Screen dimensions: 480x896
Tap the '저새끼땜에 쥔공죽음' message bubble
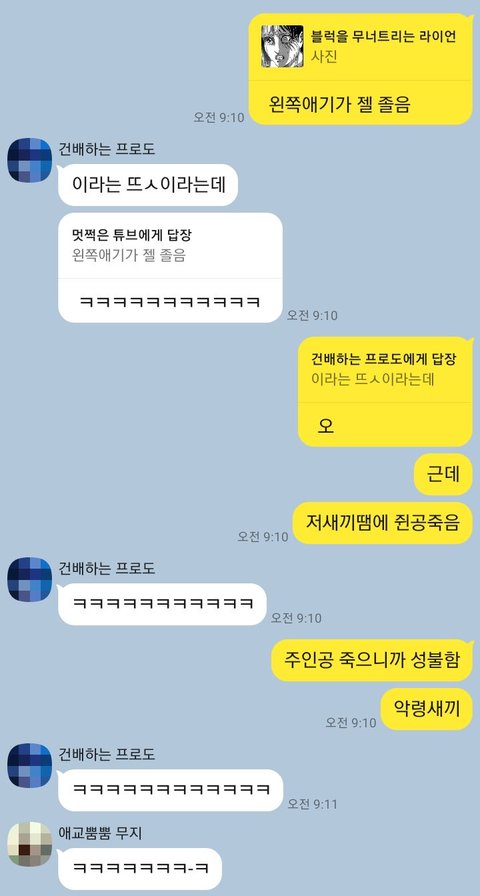pos(383,523)
